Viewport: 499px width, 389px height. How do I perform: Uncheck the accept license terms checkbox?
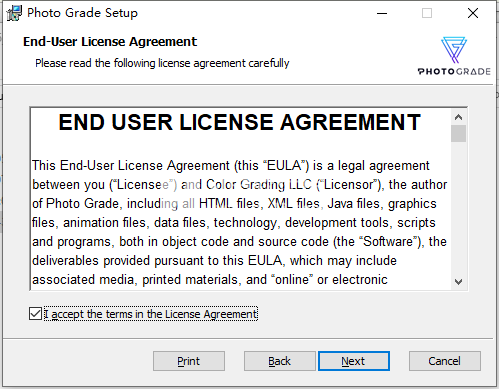[x=35, y=314]
